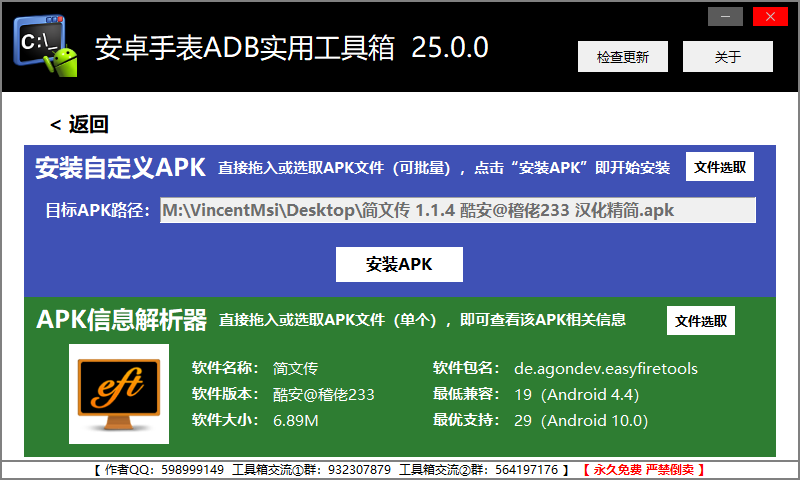
Task: Click the 软件名称 value 简文传
Action: pyautogui.click(x=295, y=368)
